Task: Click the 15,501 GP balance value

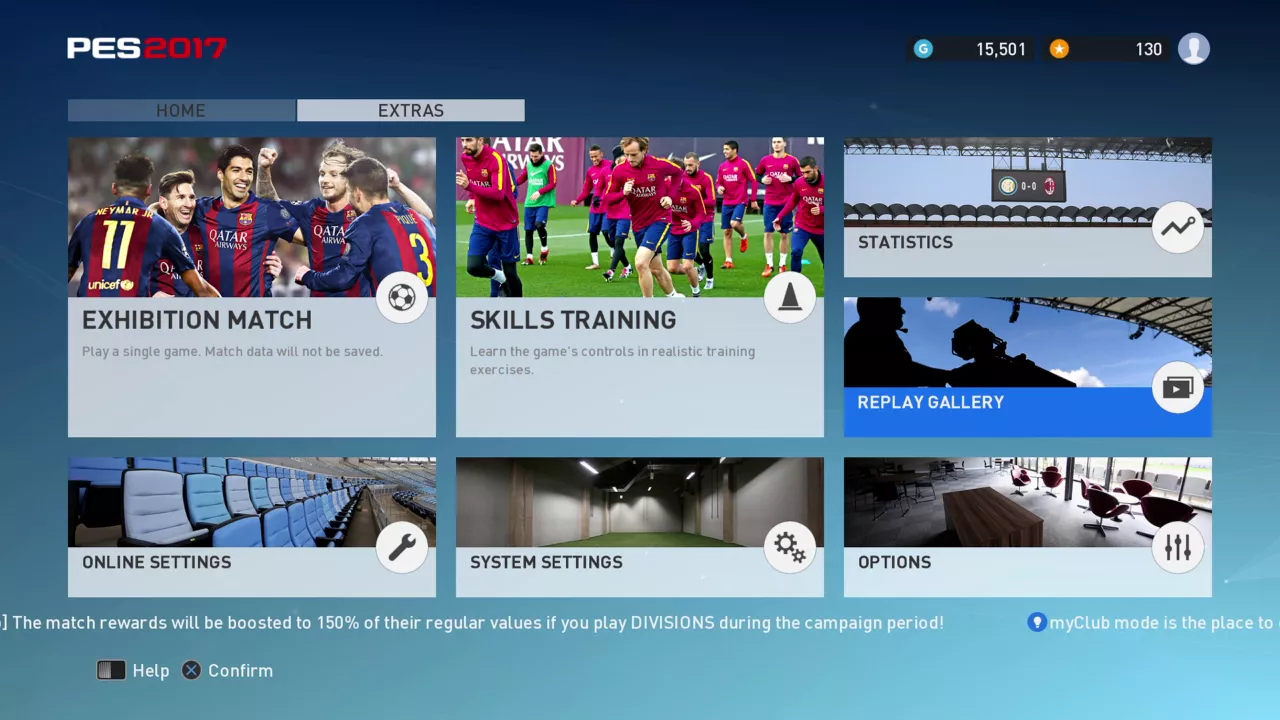Action: pos(1001,49)
